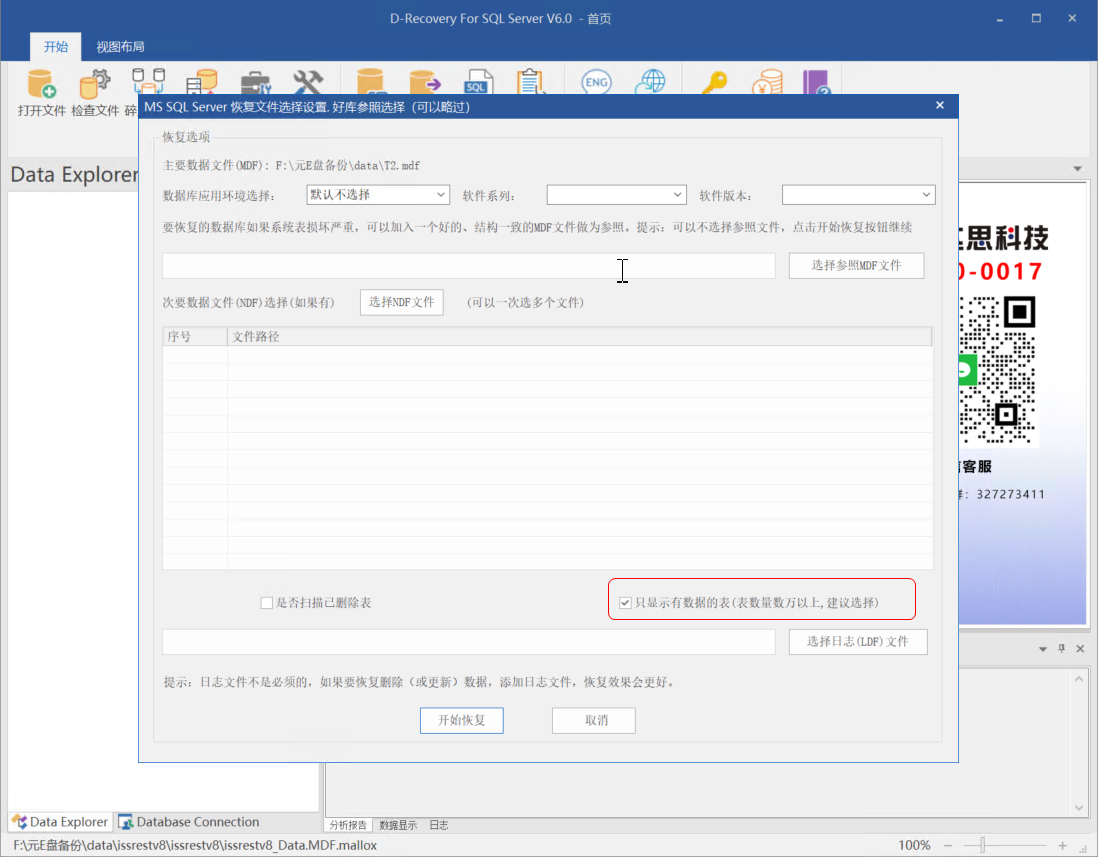The image size is (1098, 857).
Task: Click the 打开文件 (open file) database icon
Action: [x=41, y=83]
